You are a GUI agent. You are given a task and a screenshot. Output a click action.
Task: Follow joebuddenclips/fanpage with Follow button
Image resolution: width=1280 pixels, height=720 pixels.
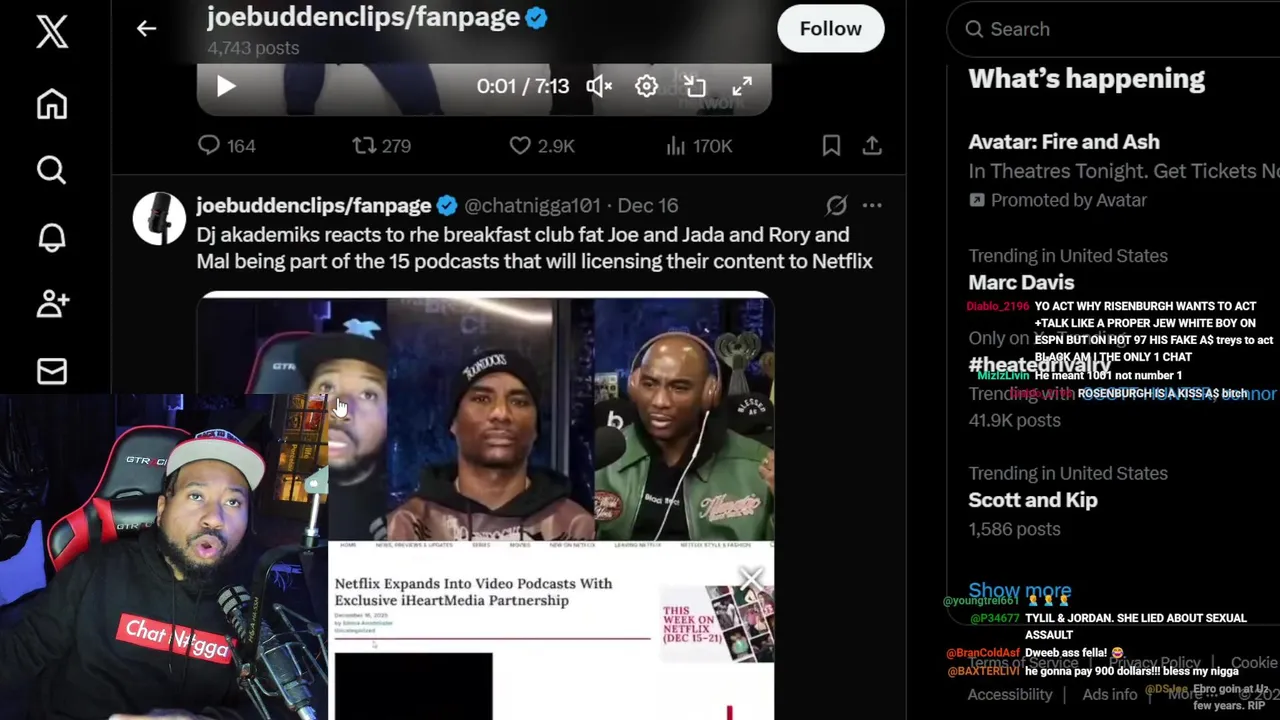click(x=830, y=29)
